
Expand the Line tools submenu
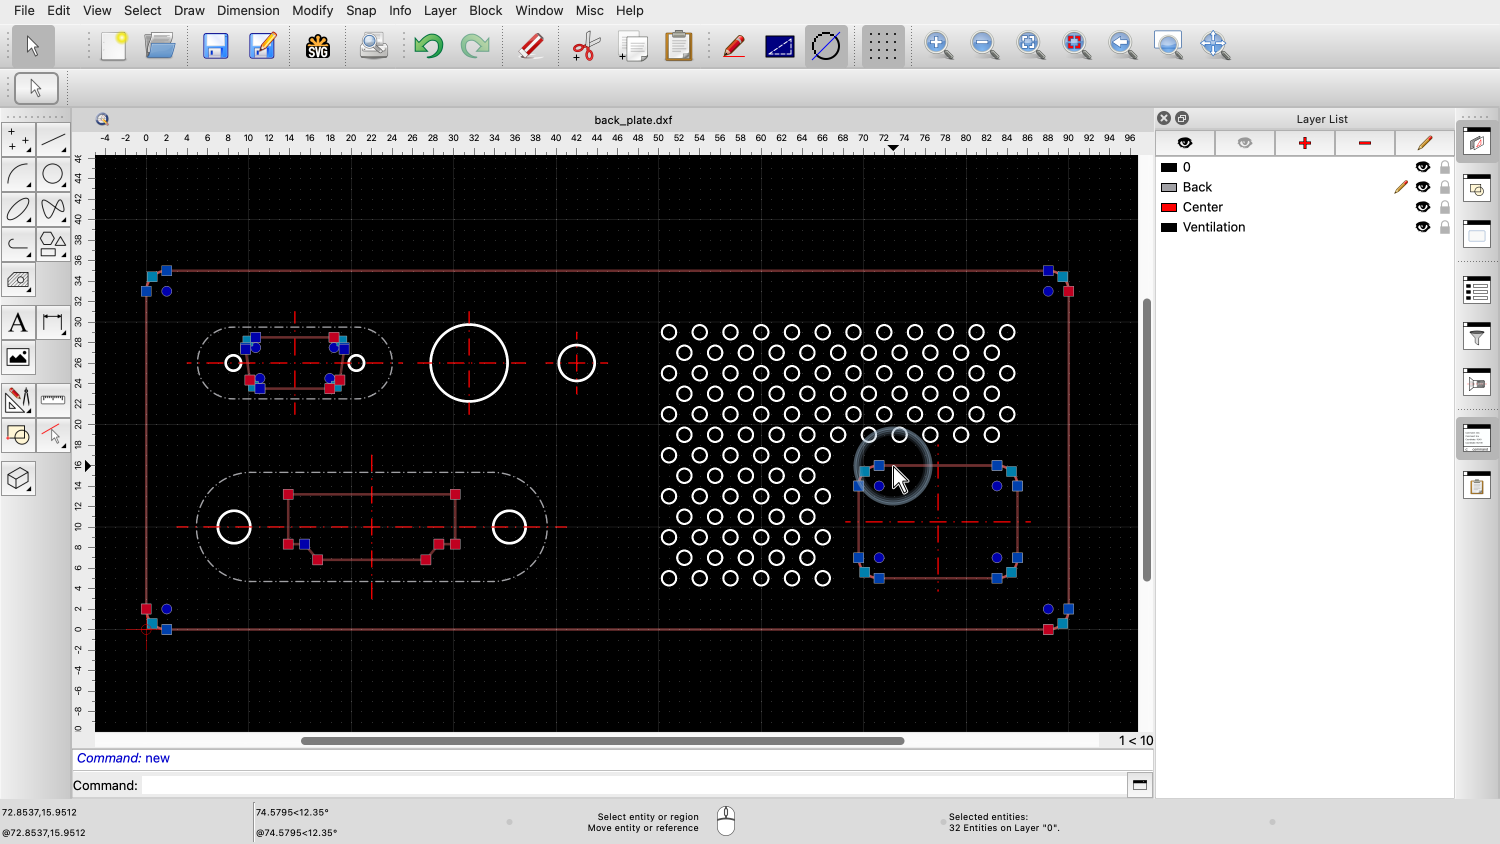coord(53,140)
